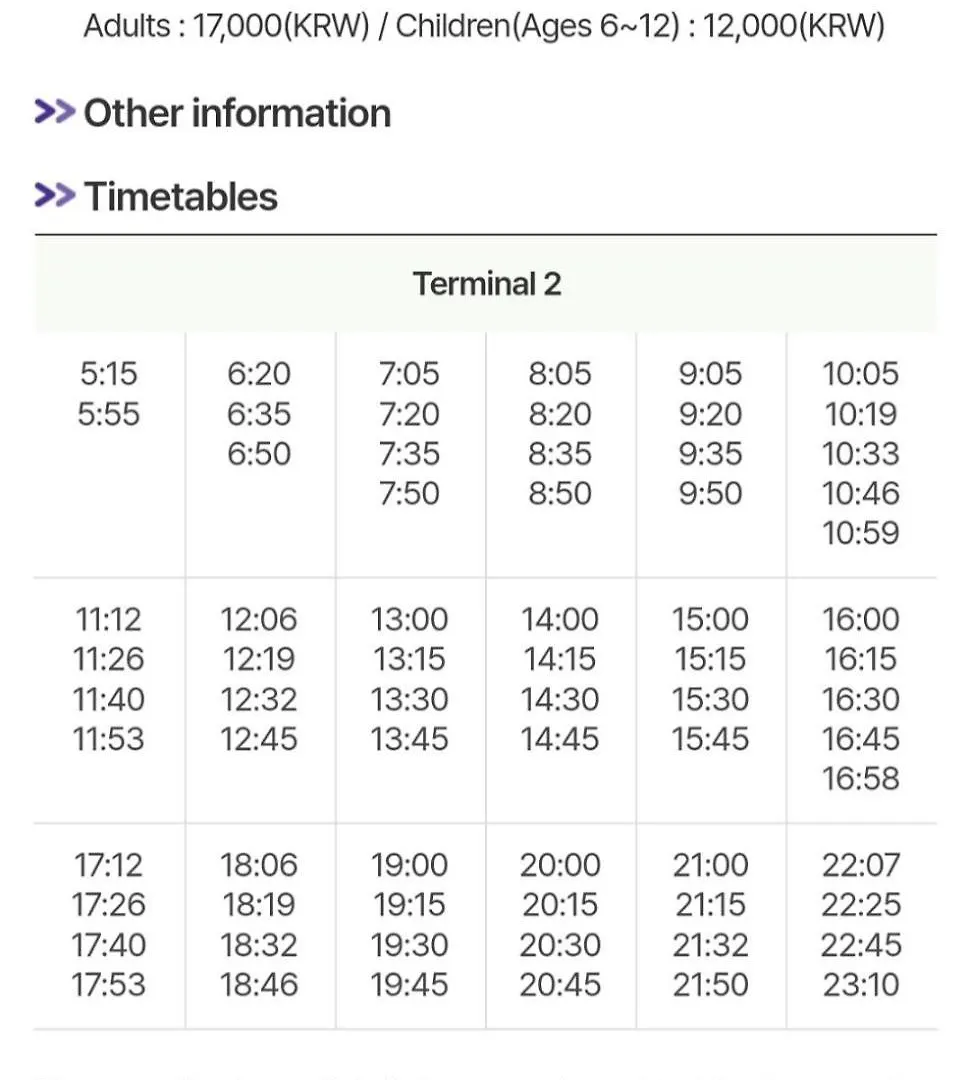Select the 14:30 departure time

[x=559, y=699]
